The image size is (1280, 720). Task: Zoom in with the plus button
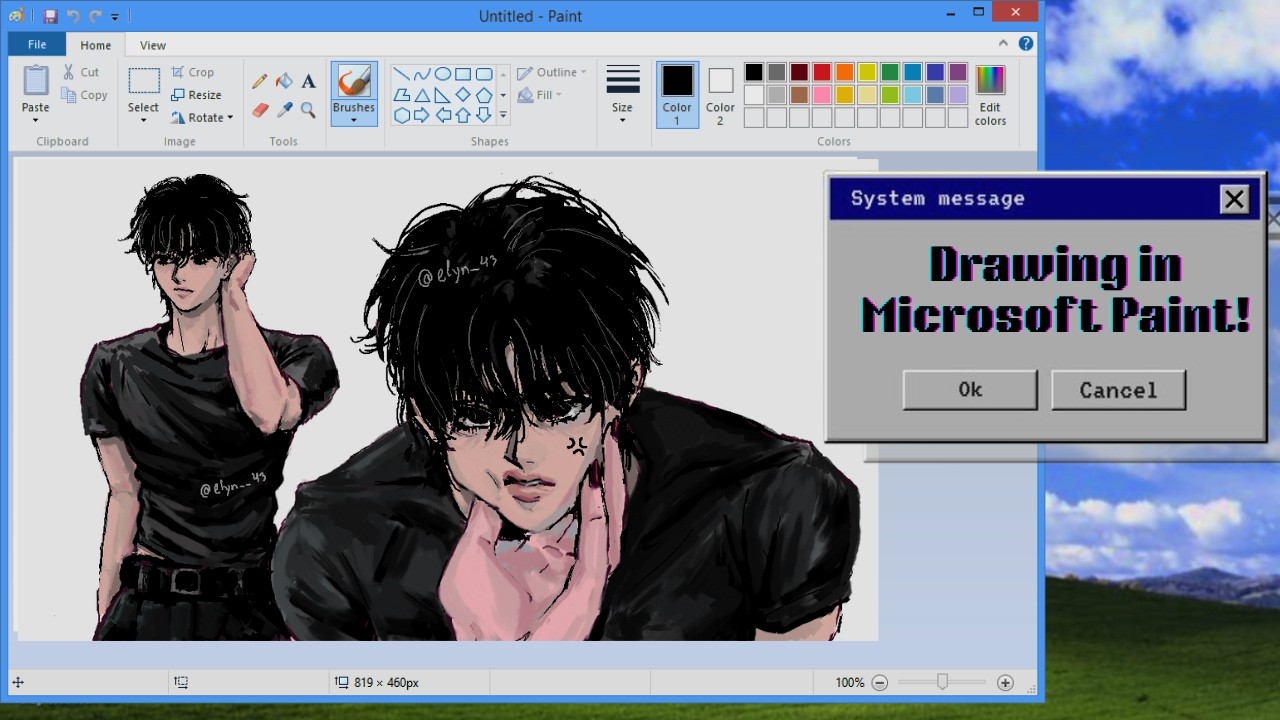click(1005, 683)
